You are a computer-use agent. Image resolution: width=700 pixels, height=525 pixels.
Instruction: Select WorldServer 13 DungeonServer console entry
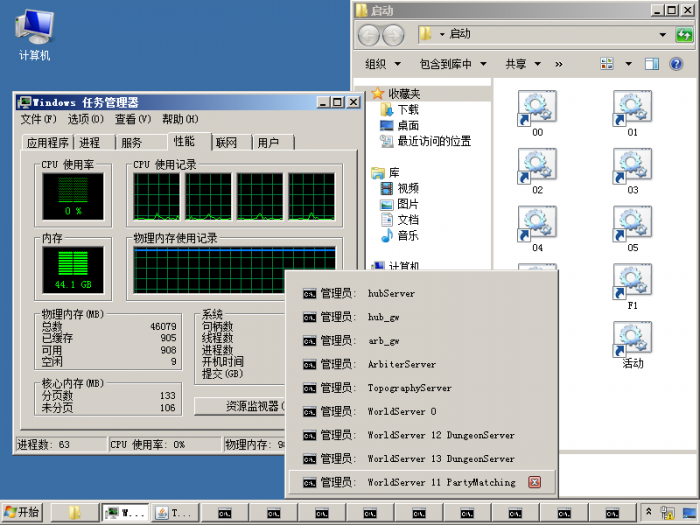pyautogui.click(x=422, y=459)
